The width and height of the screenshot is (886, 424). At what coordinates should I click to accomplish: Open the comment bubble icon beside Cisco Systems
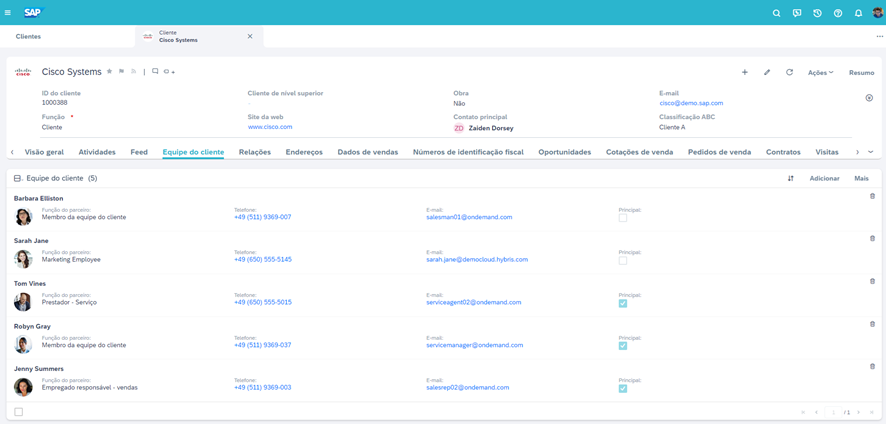coord(155,72)
